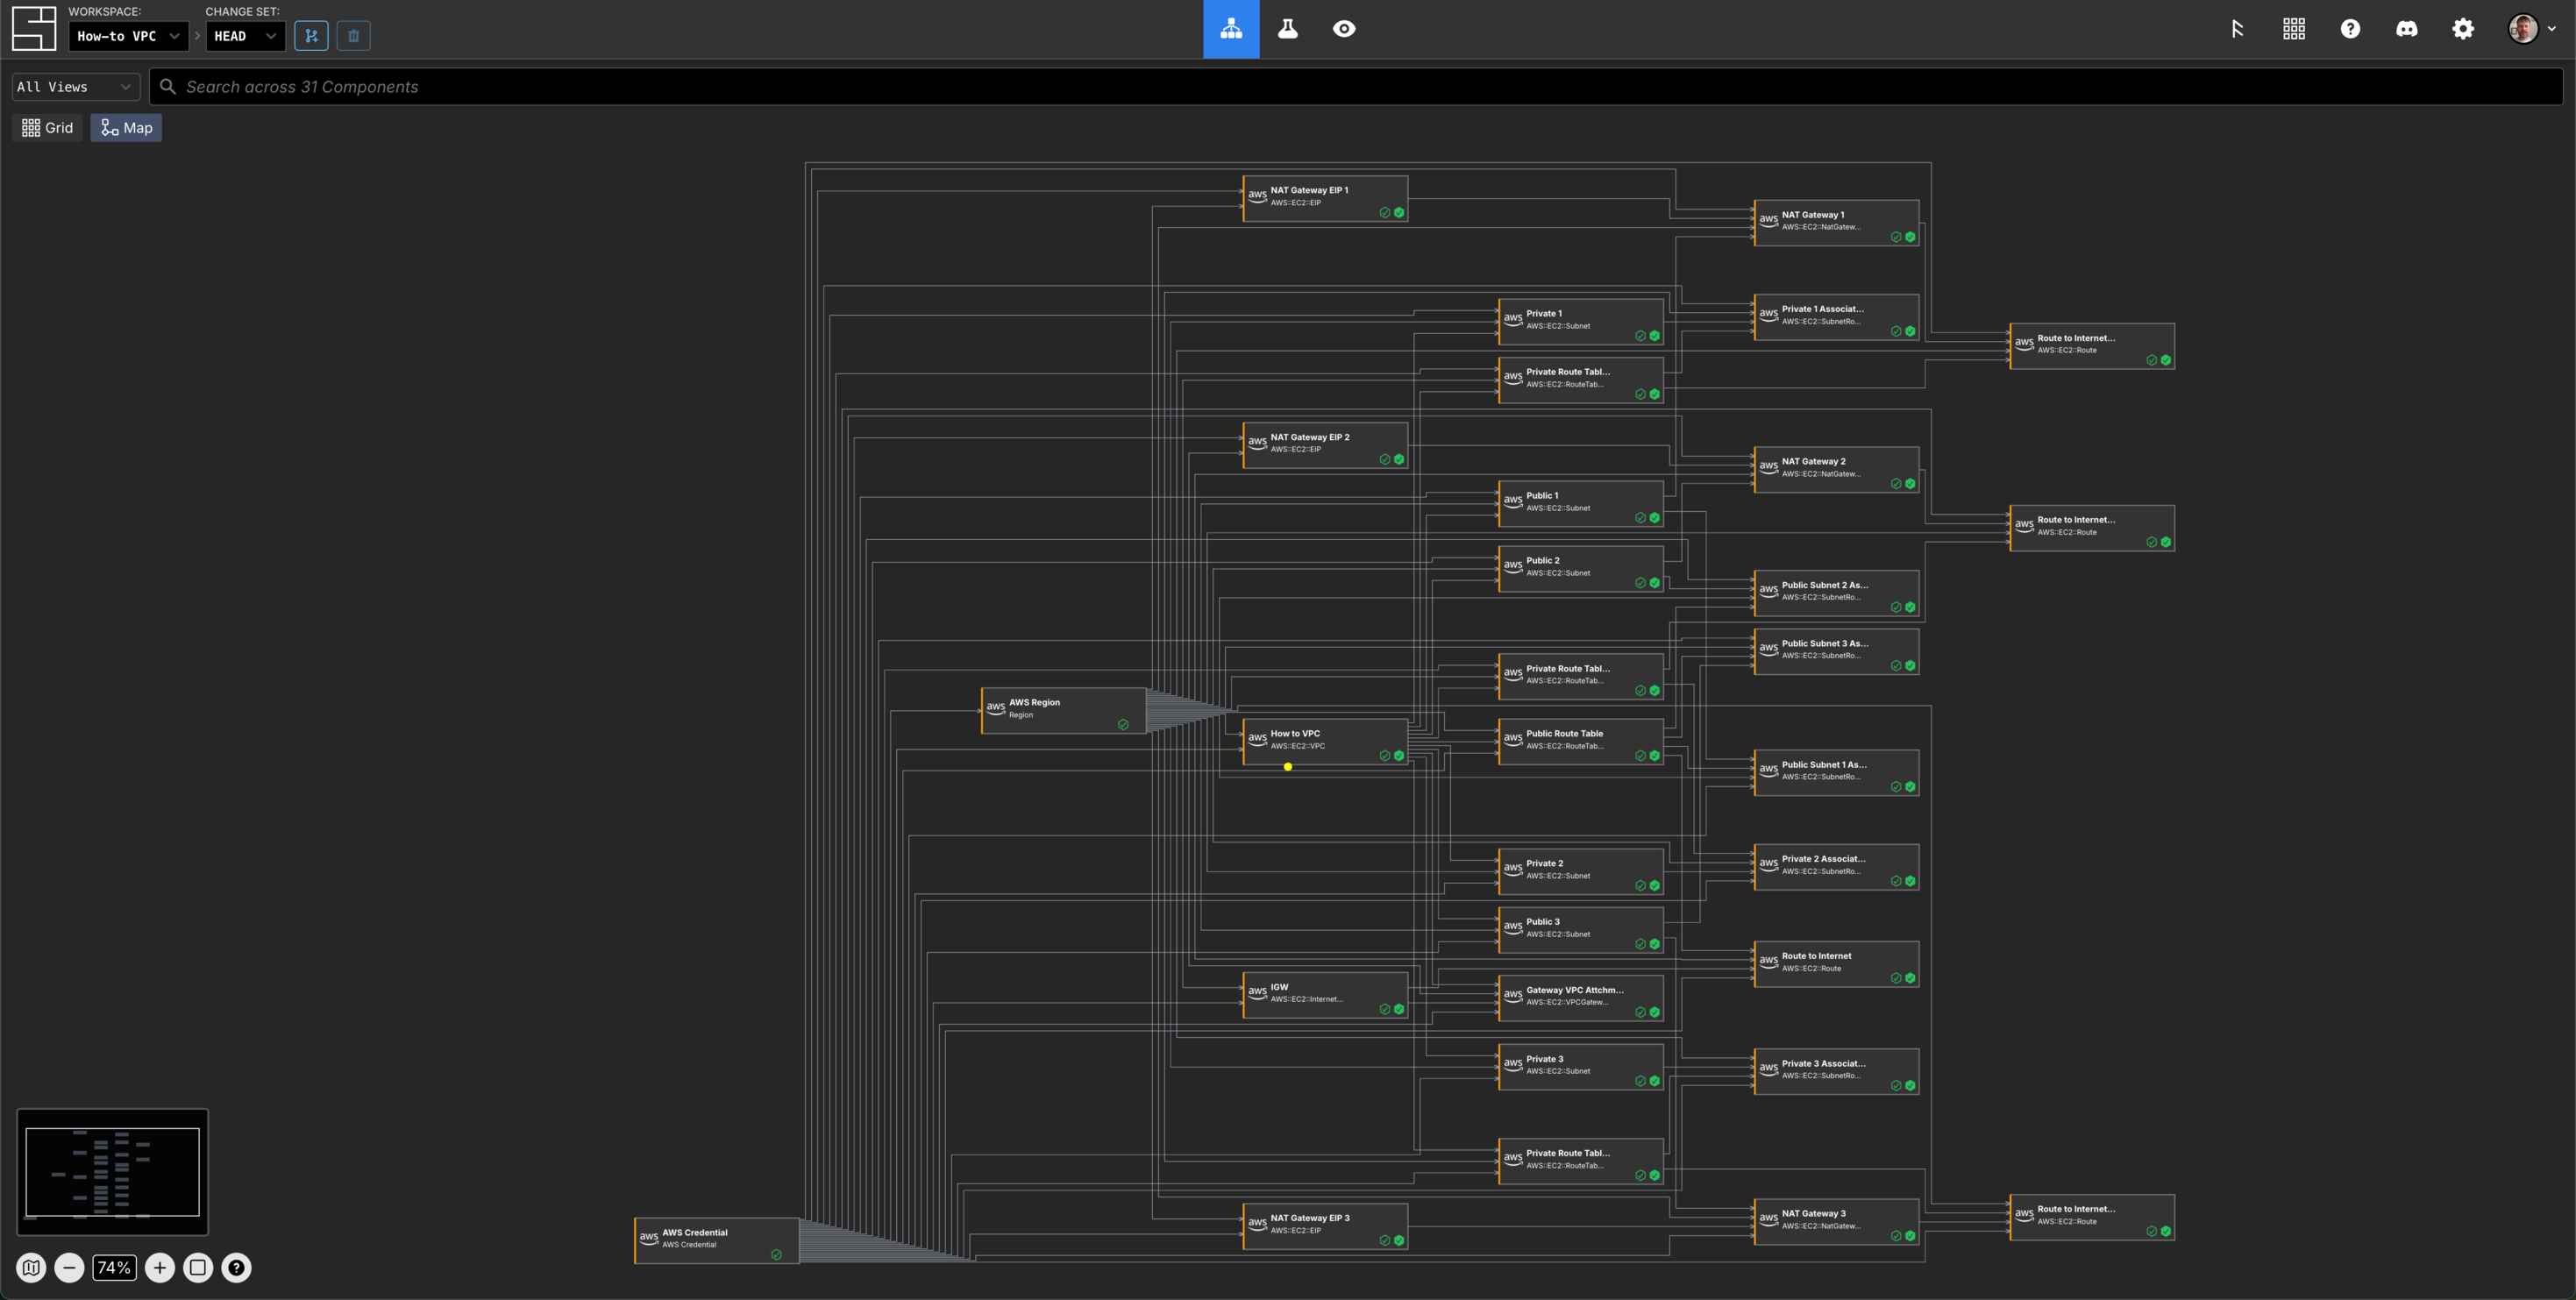Select the Public Subnet 2 As... node

point(1836,594)
